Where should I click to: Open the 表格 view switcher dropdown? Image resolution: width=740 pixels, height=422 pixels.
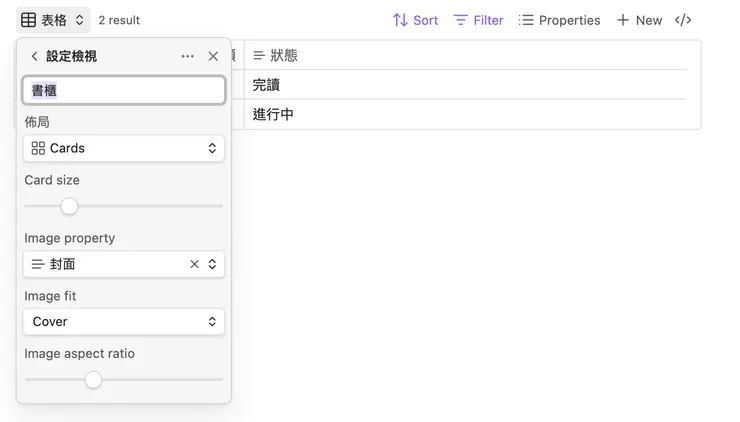(79, 20)
